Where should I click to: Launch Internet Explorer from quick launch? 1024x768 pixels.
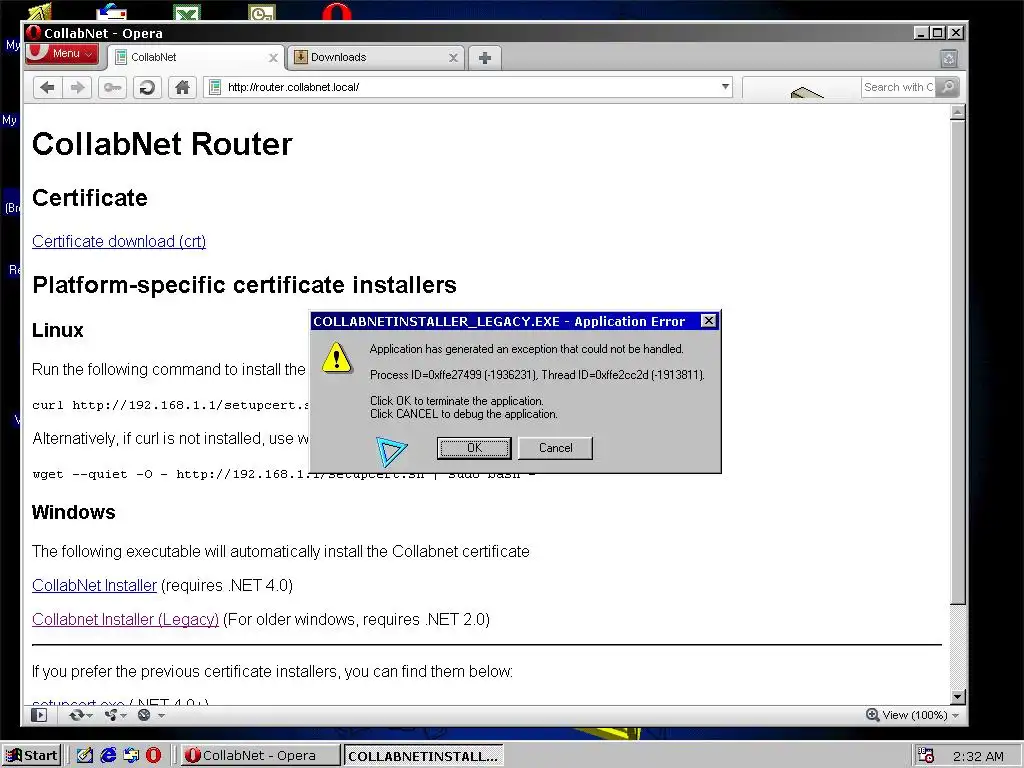tap(108, 756)
